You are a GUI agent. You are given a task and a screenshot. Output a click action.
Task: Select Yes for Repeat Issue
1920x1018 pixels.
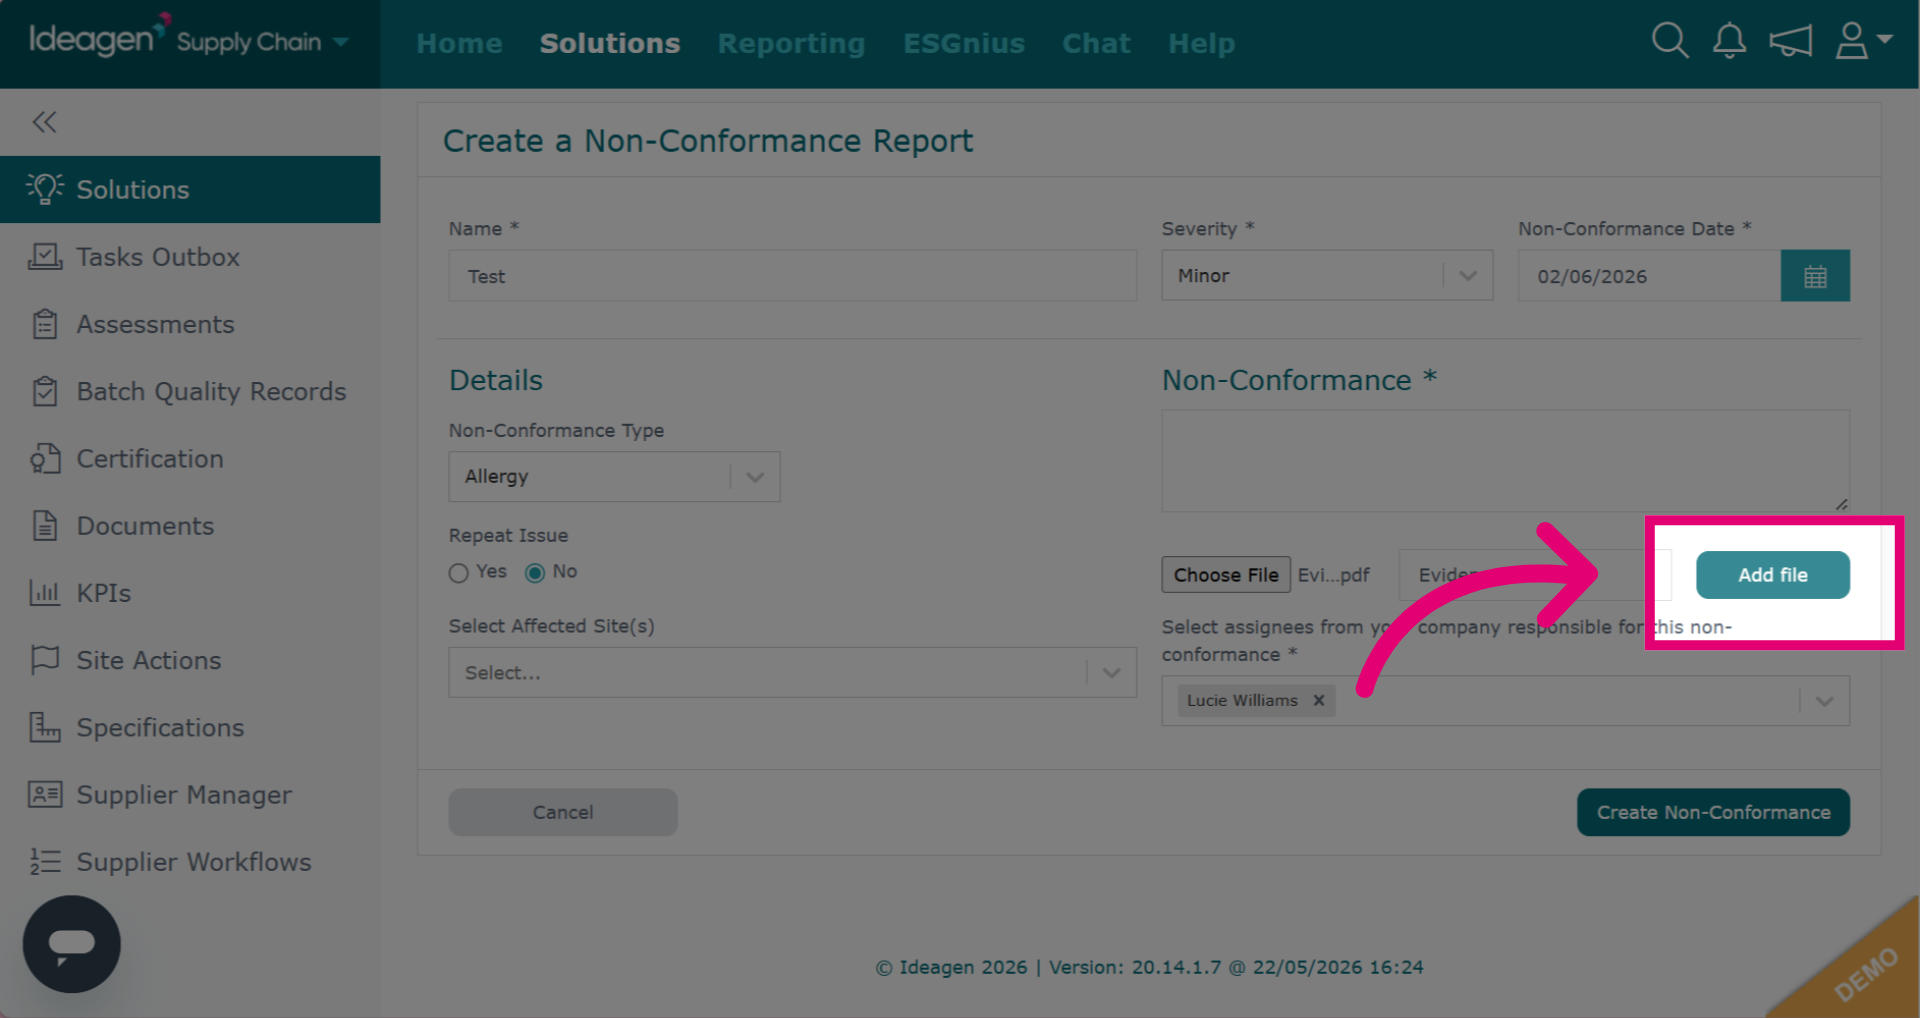[x=459, y=573]
